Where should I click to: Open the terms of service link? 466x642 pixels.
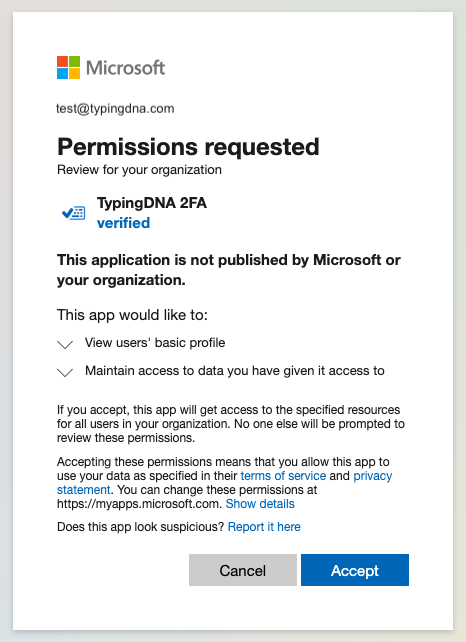coord(283,476)
